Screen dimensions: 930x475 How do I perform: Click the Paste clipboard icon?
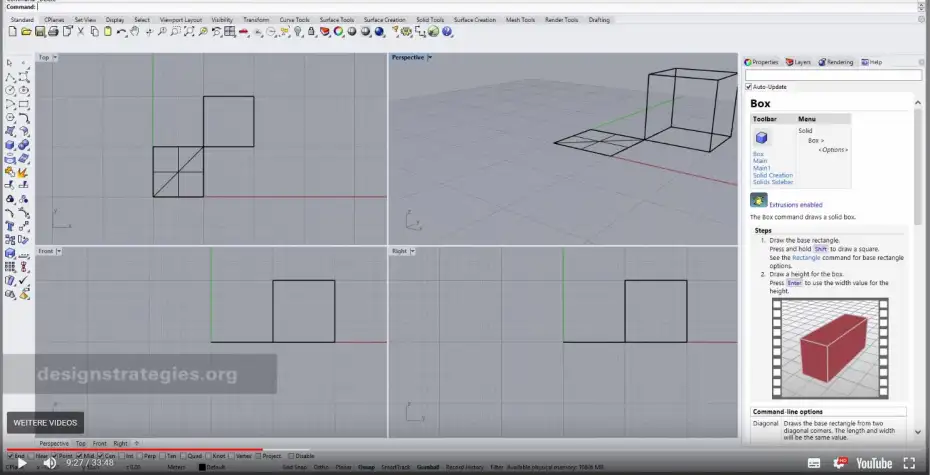coord(107,31)
